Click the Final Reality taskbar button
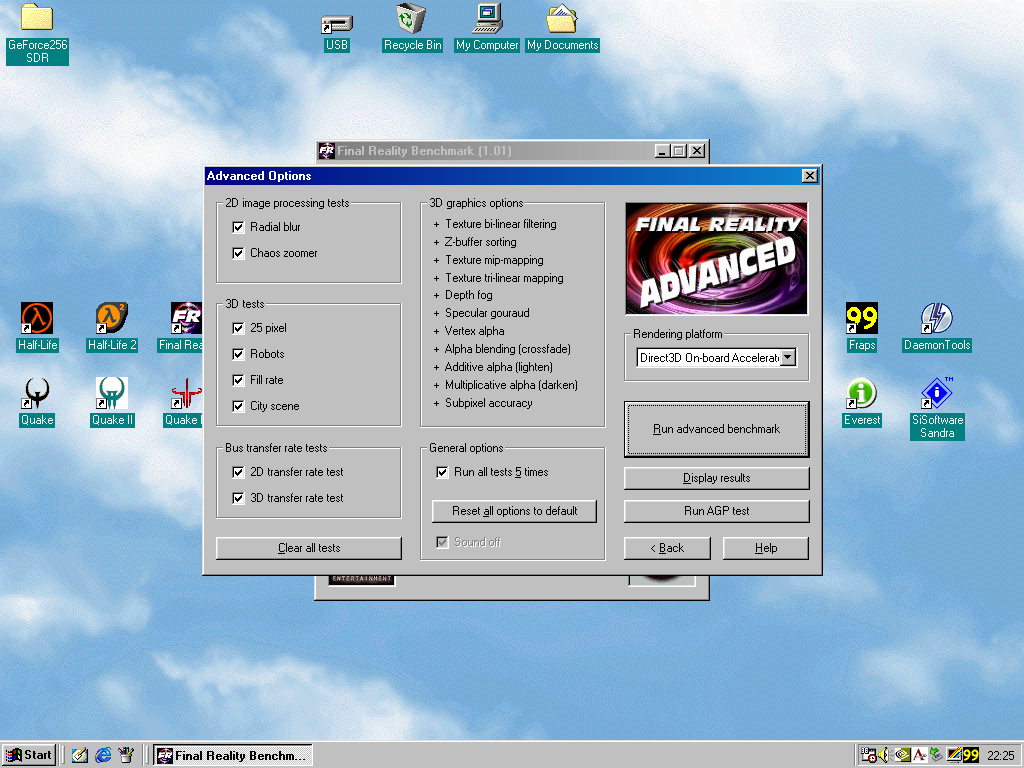1024x768 pixels. coord(232,755)
